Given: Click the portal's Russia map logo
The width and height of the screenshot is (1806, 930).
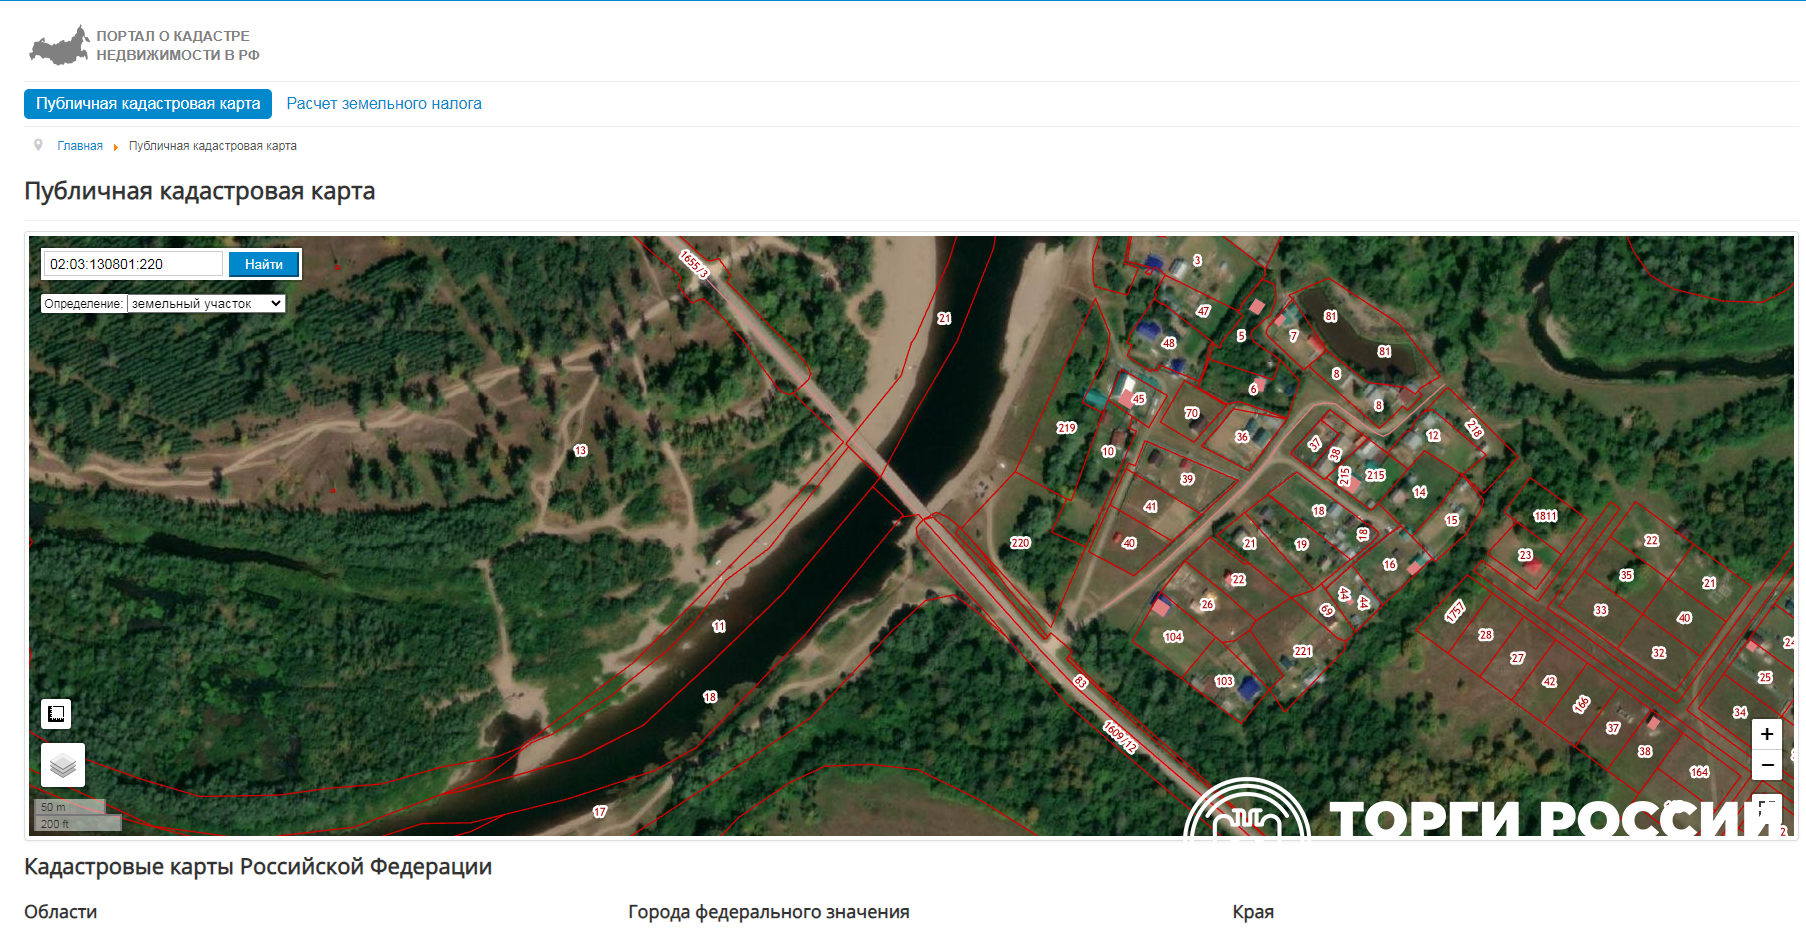Looking at the screenshot, I should [x=59, y=46].
